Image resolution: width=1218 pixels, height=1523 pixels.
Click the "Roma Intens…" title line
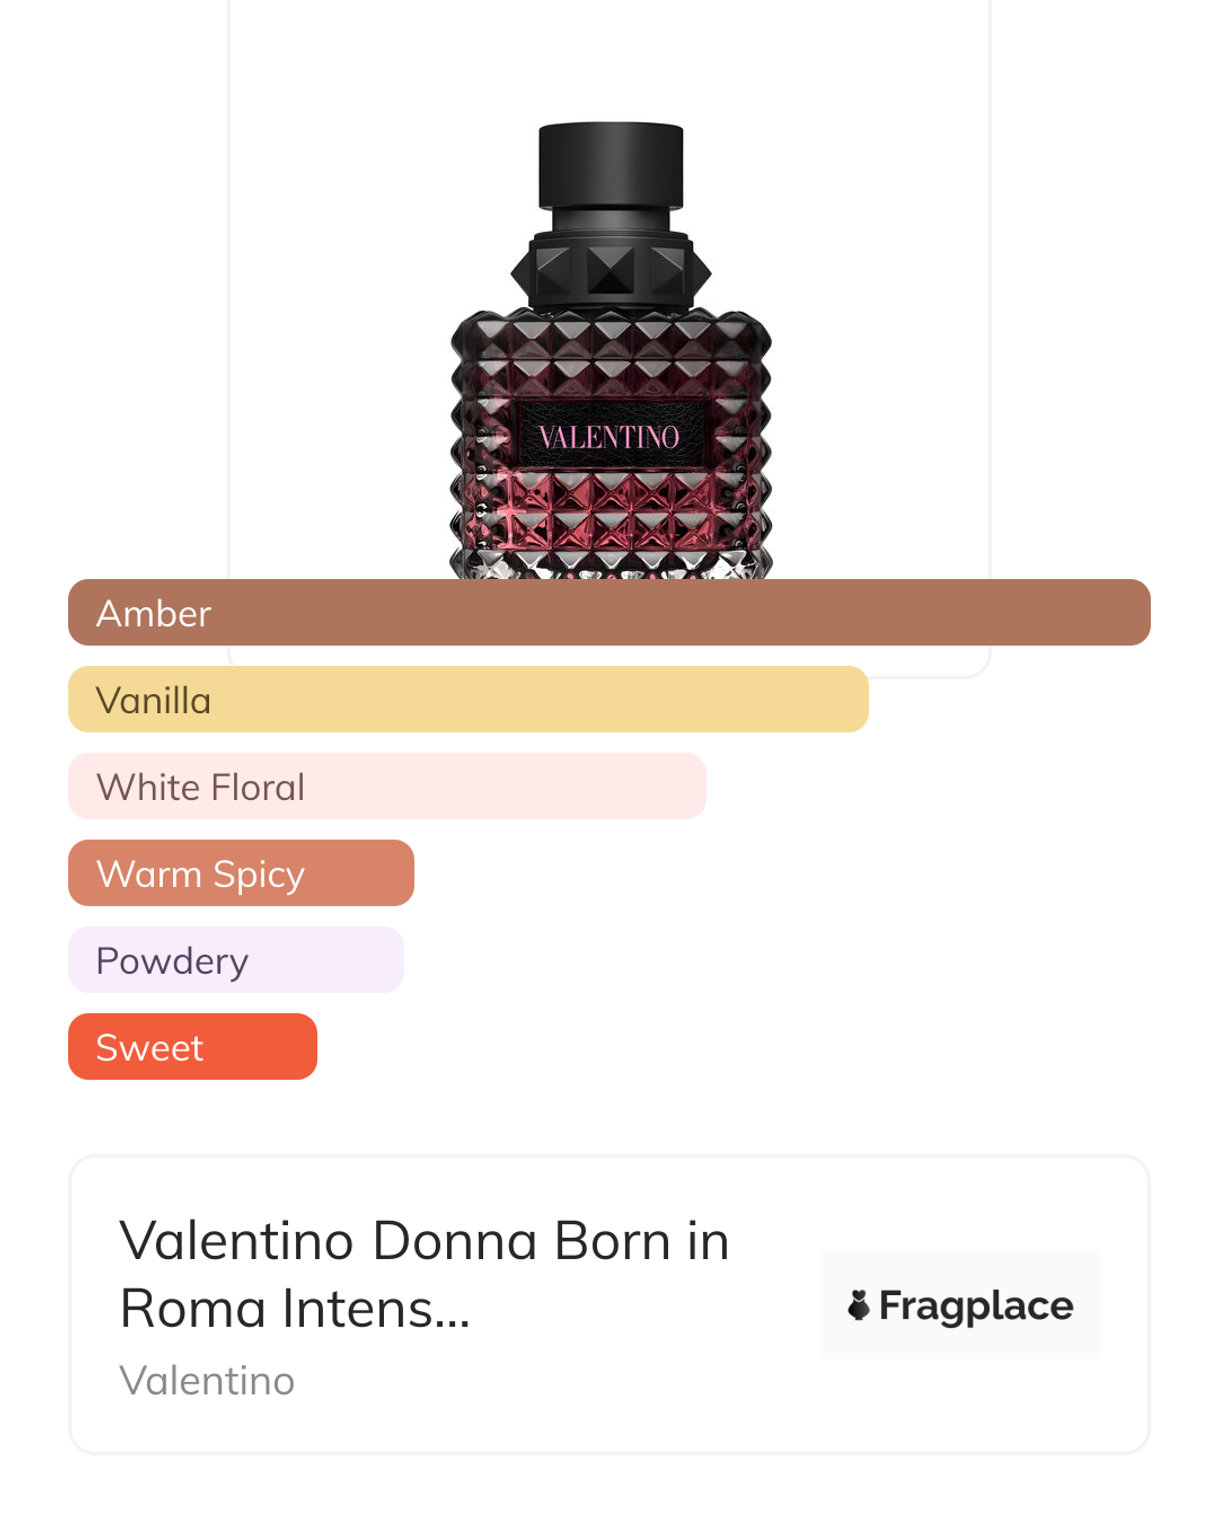(x=295, y=1309)
